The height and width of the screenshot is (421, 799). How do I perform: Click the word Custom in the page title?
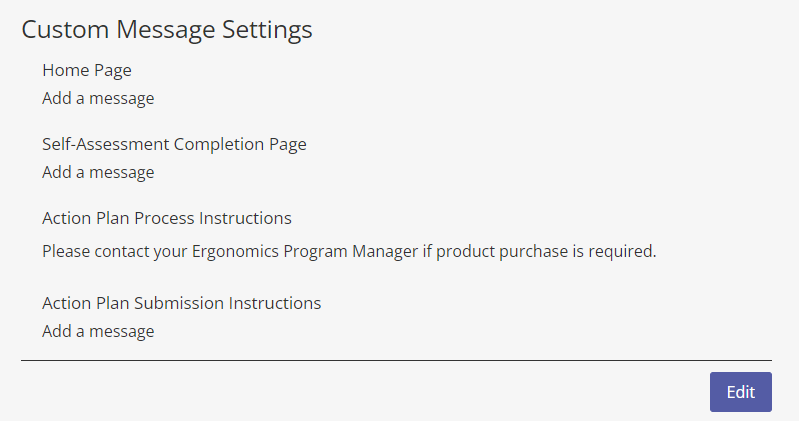65,29
